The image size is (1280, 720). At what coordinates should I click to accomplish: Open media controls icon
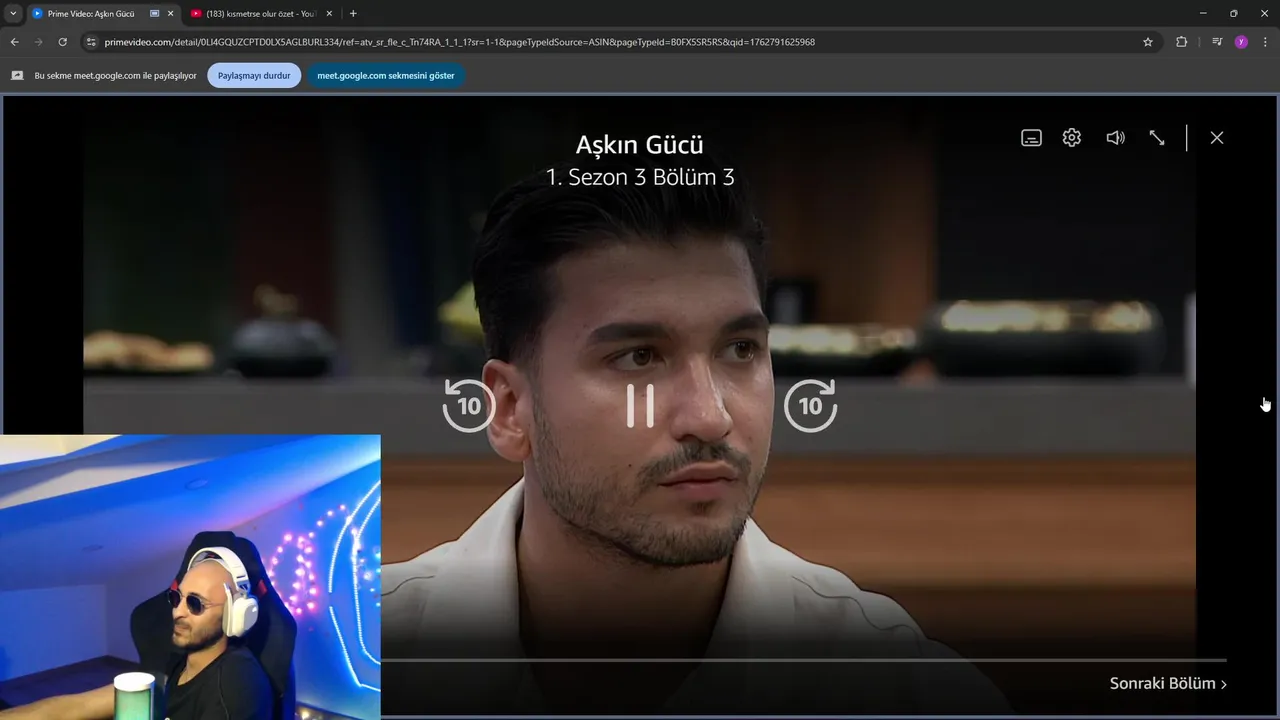coord(1217,42)
